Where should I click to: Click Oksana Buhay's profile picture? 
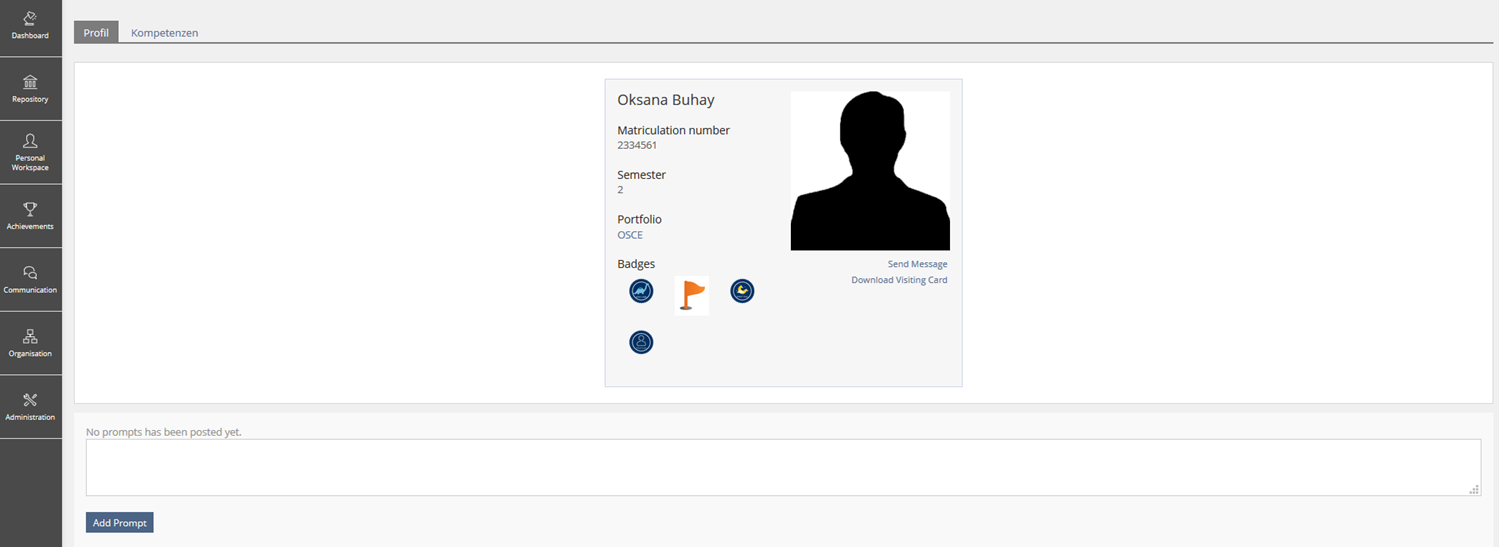pos(870,170)
